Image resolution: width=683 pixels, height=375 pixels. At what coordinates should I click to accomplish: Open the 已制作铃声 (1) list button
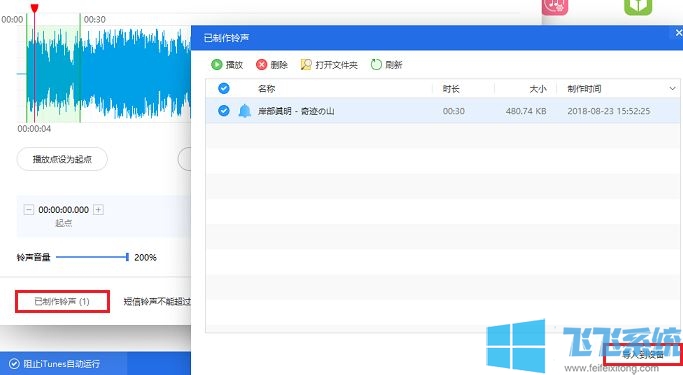click(x=62, y=301)
